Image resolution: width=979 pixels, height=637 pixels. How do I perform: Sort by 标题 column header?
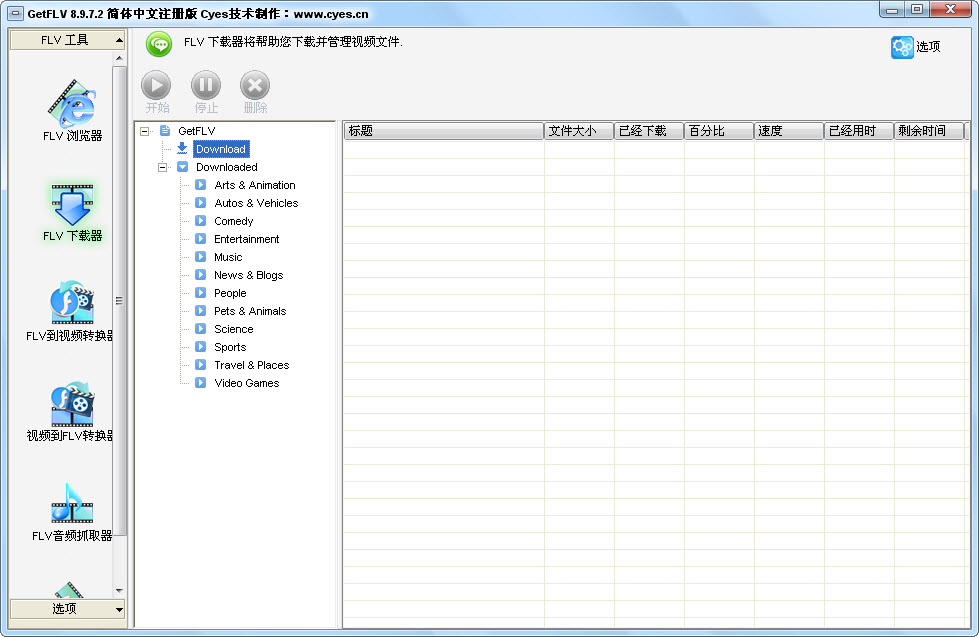pos(443,131)
